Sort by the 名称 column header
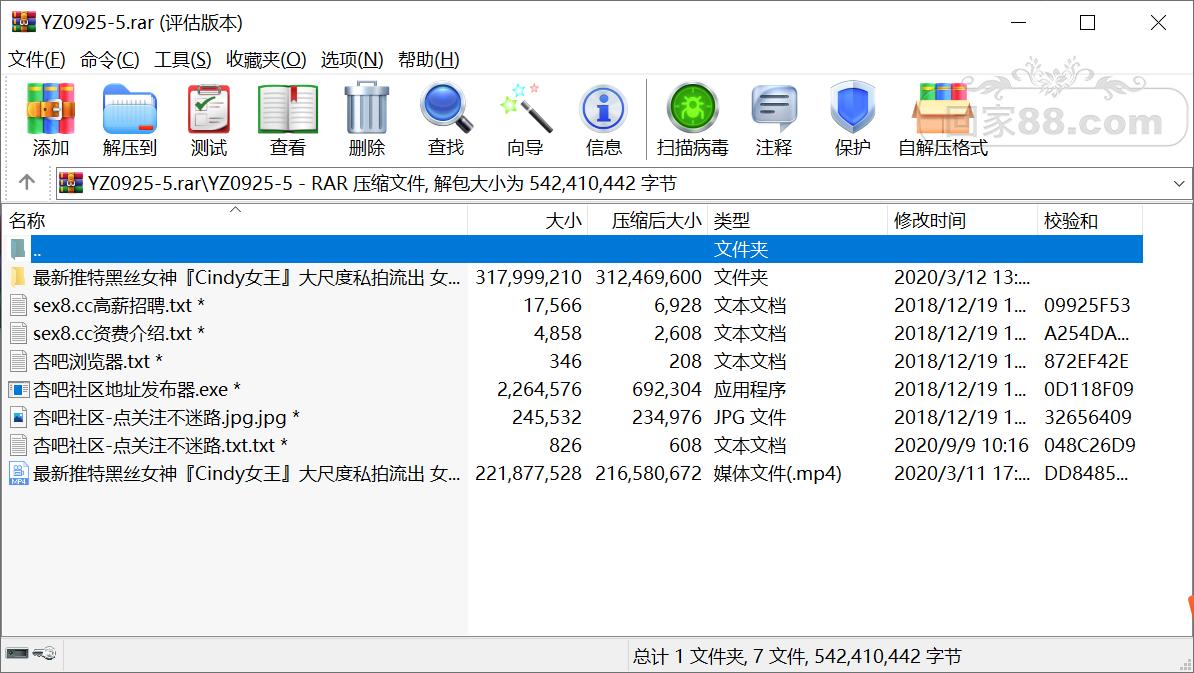 235,220
